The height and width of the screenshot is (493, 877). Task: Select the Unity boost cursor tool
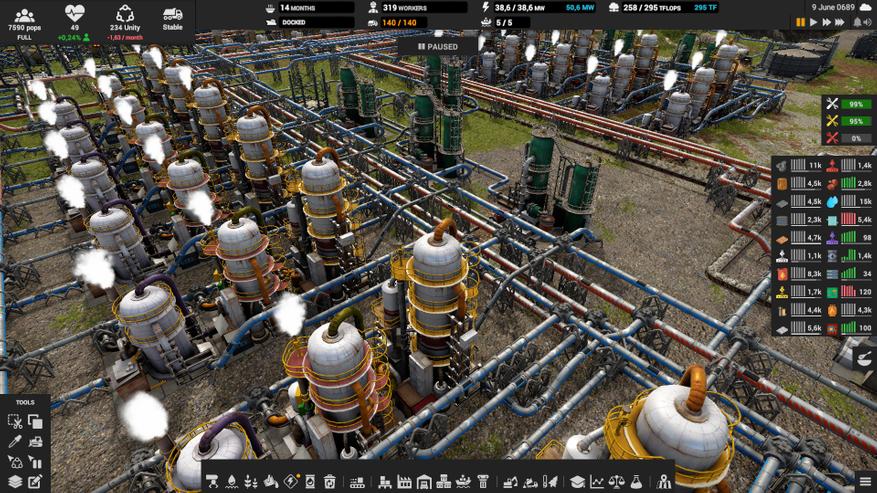[x=15, y=462]
